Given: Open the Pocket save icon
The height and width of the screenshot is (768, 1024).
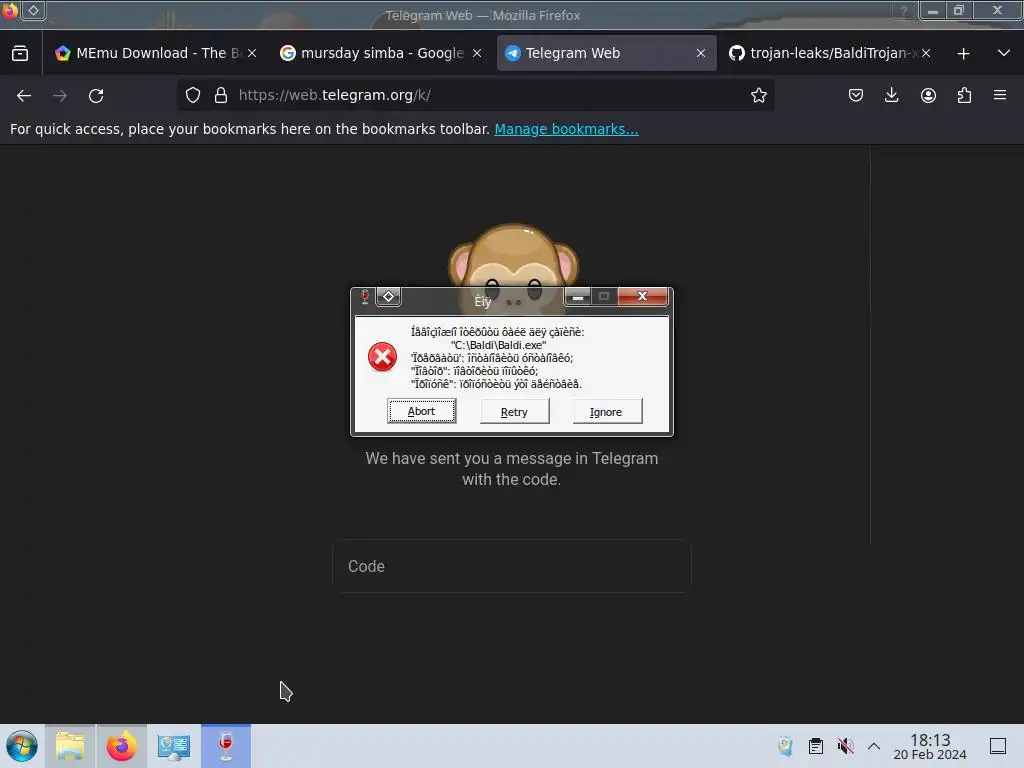Looking at the screenshot, I should [856, 95].
